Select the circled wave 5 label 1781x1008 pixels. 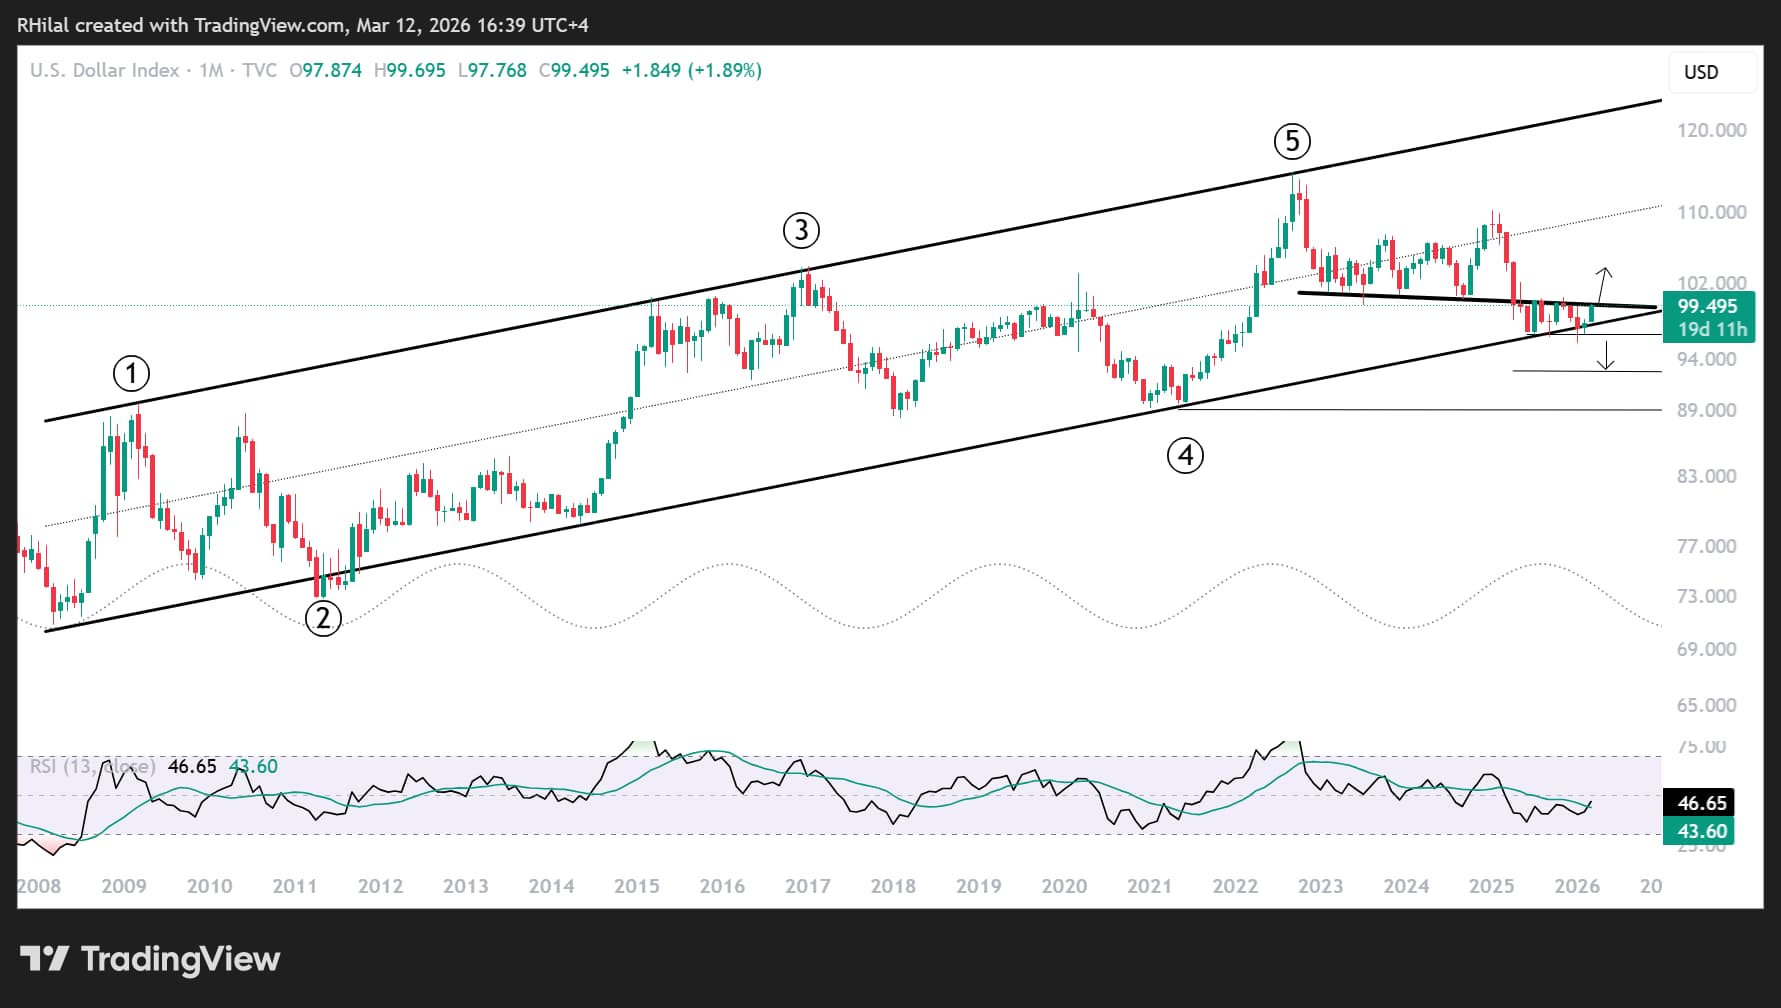(x=1292, y=141)
